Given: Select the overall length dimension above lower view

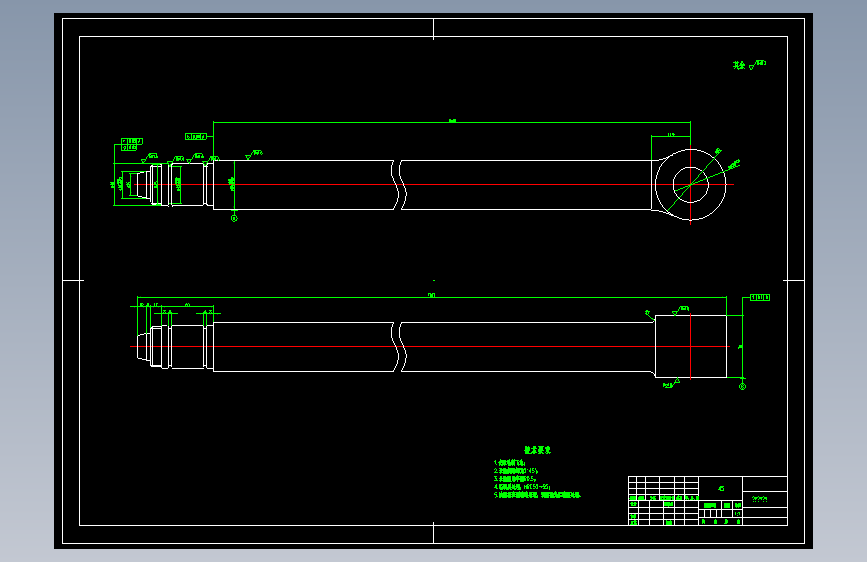Looking at the screenshot, I should point(431,296).
